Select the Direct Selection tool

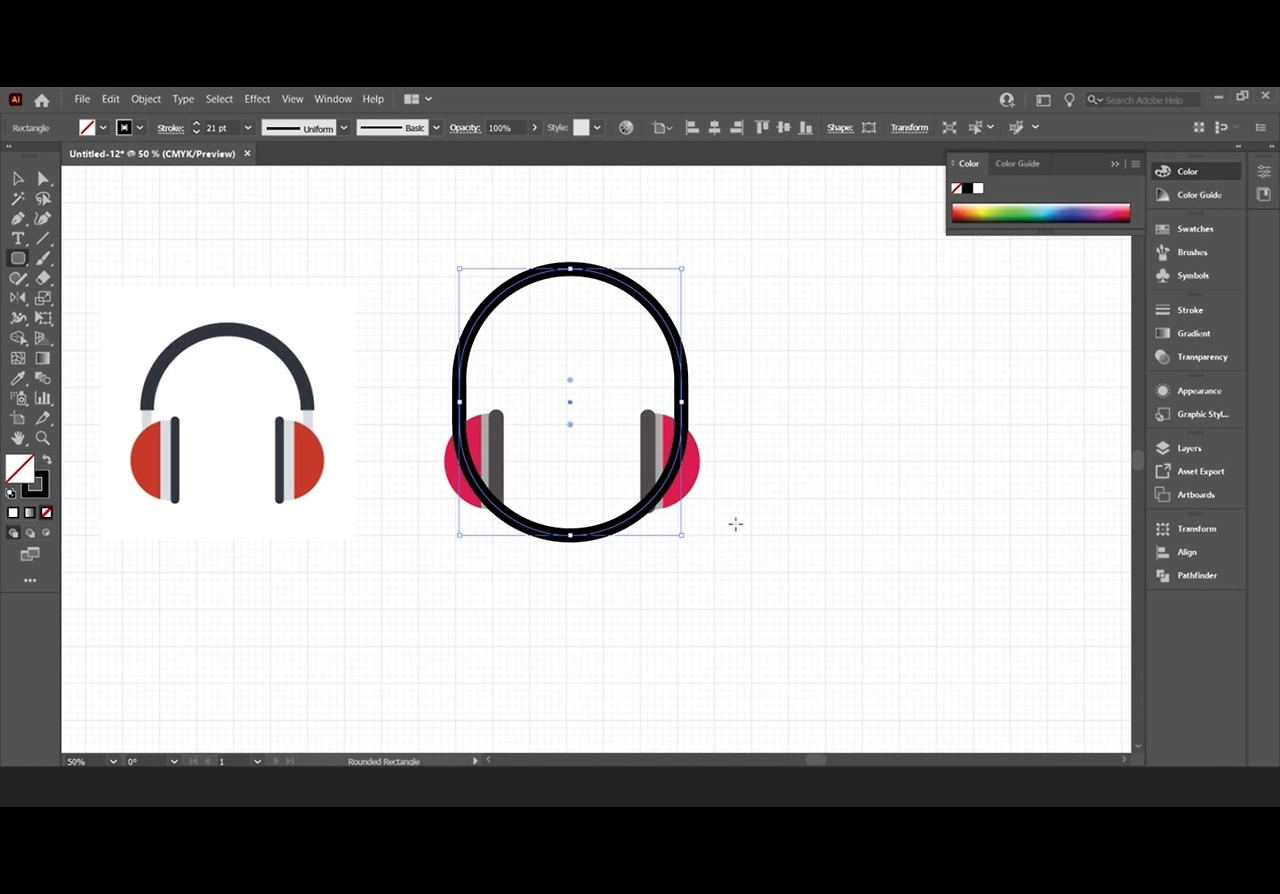pos(43,178)
